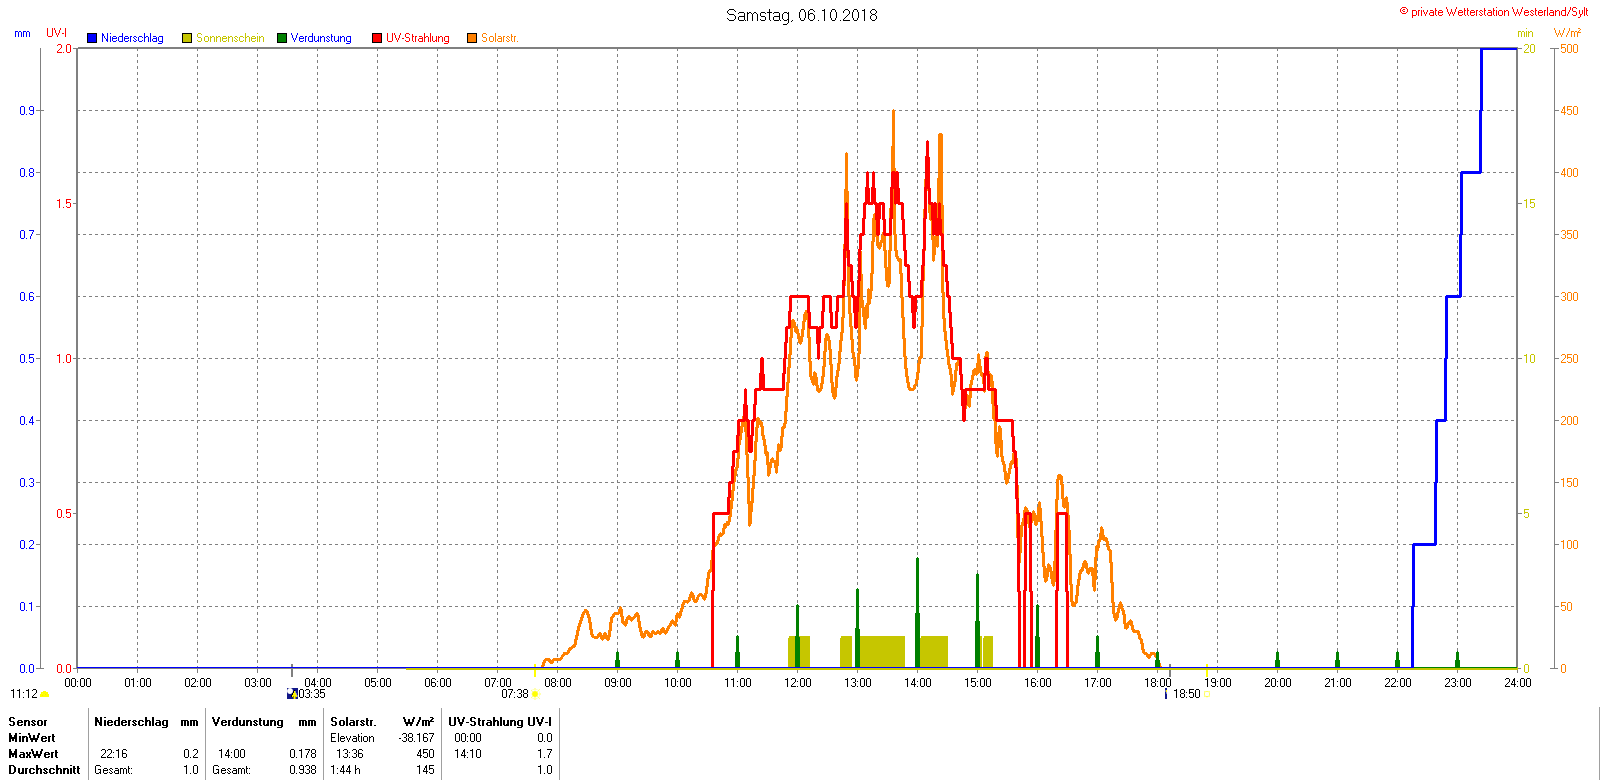Click the 18:50 sunset time label
The height and width of the screenshot is (780, 1600).
(1187, 694)
